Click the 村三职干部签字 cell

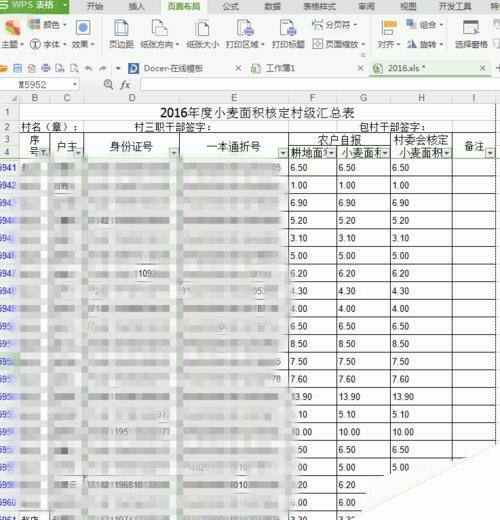(x=172, y=127)
